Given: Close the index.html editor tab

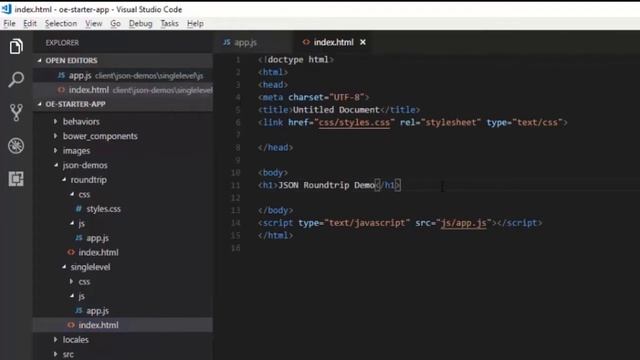Looking at the screenshot, I should (363, 42).
